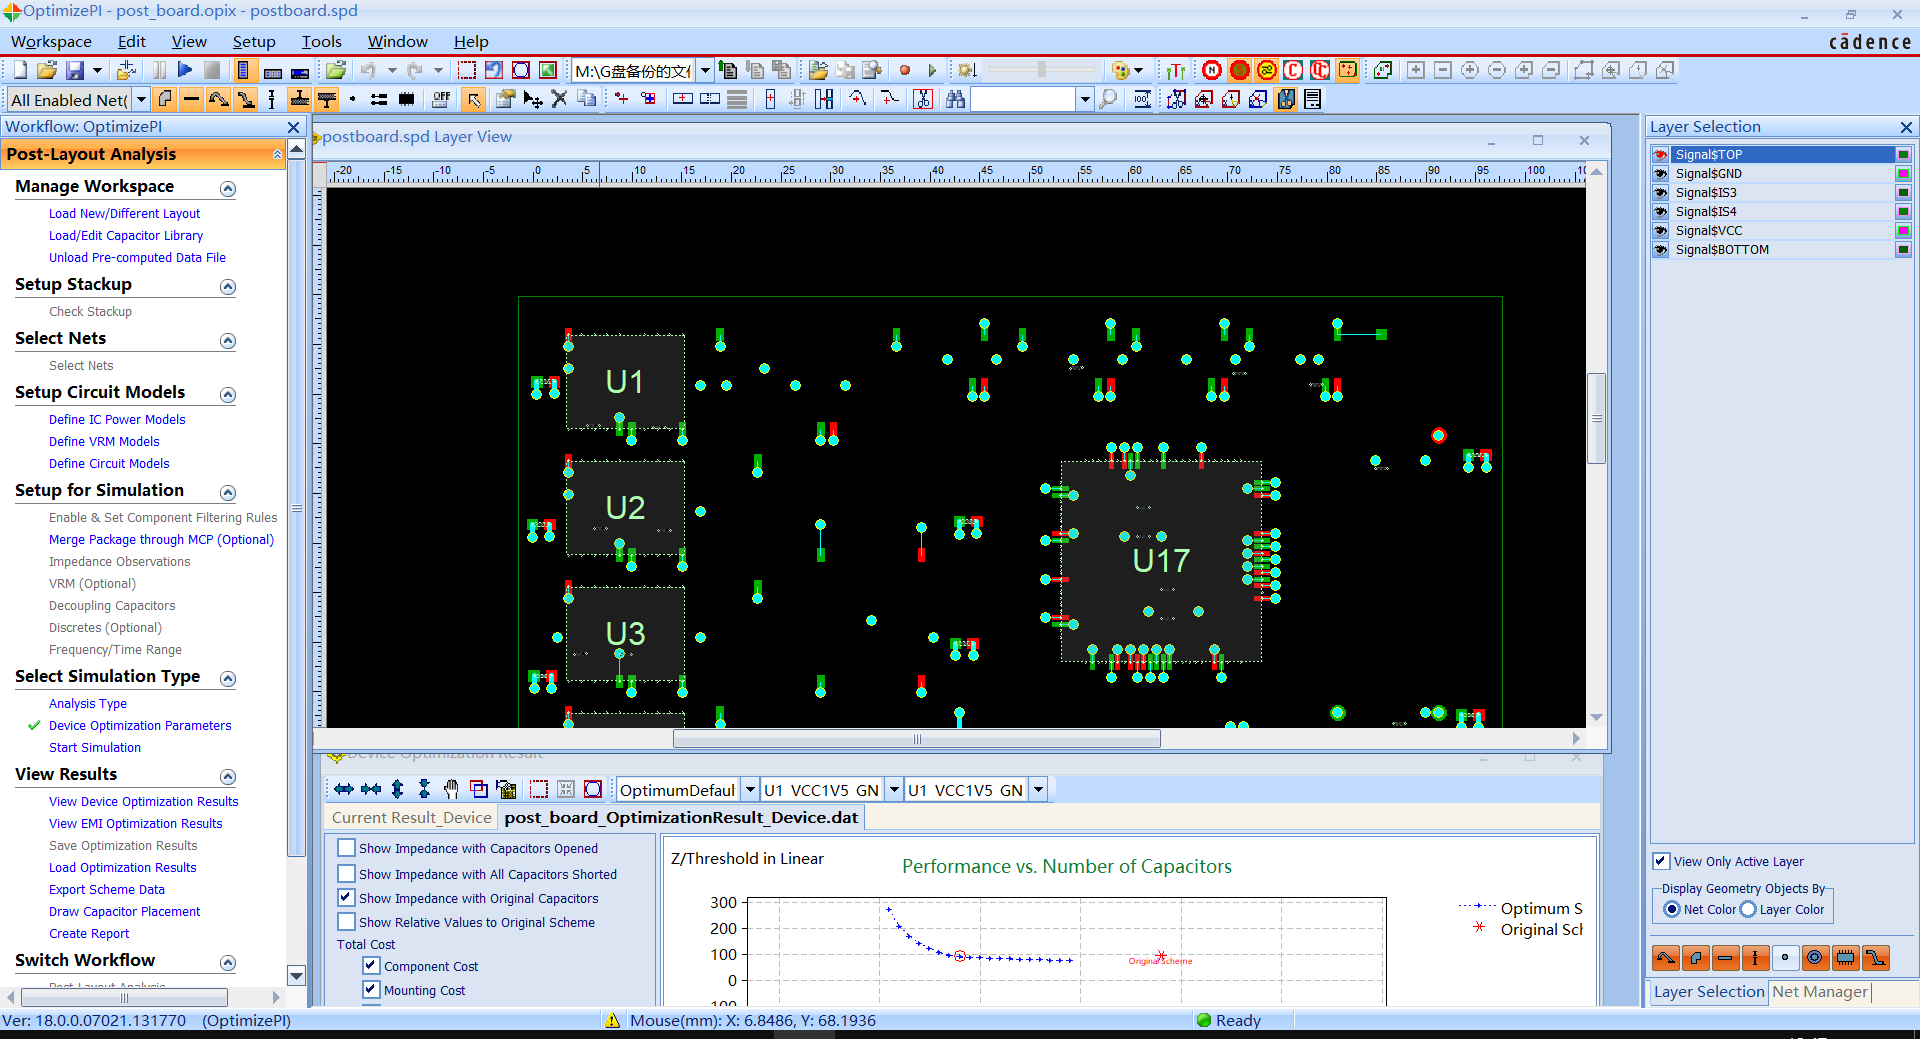Open the color palette icon

click(1121, 70)
